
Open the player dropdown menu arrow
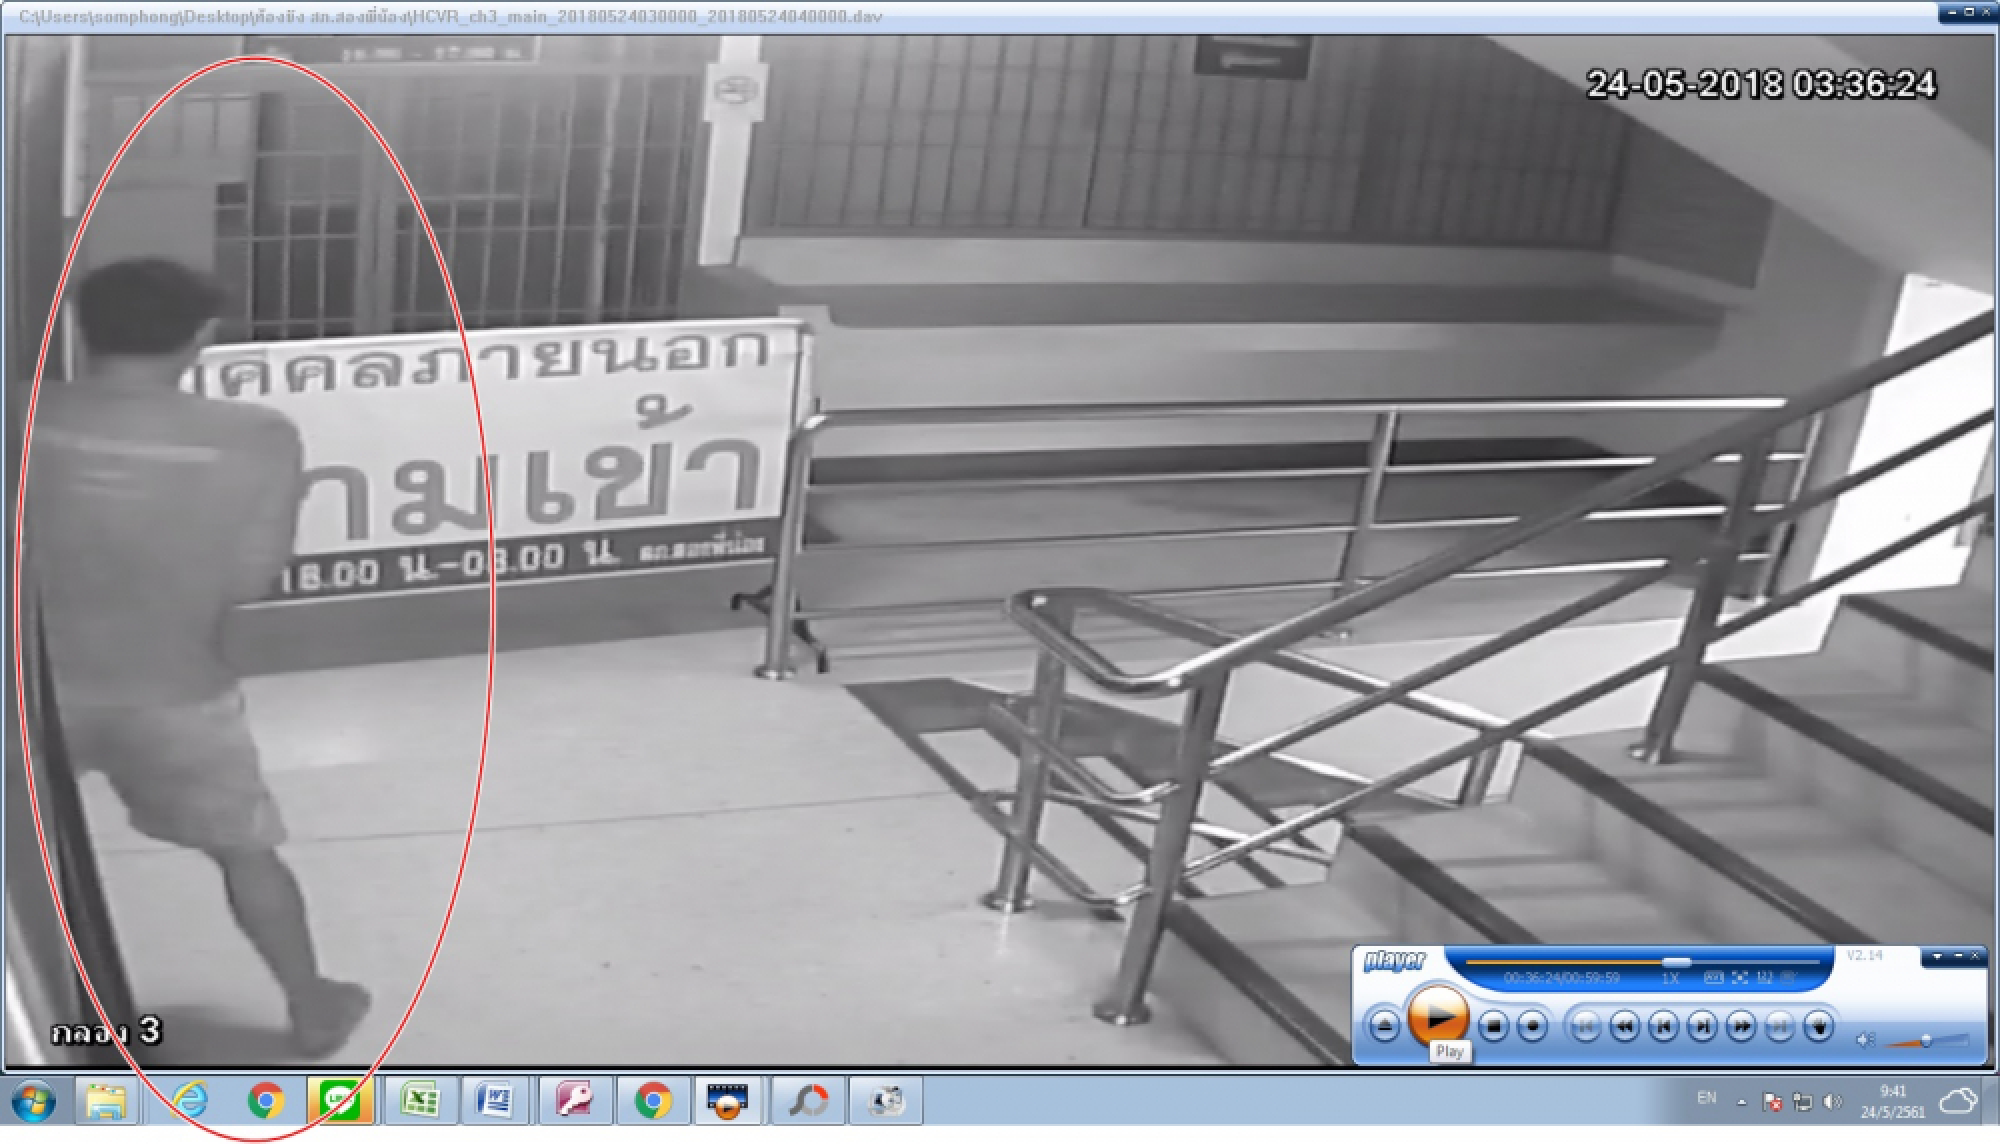[1938, 957]
